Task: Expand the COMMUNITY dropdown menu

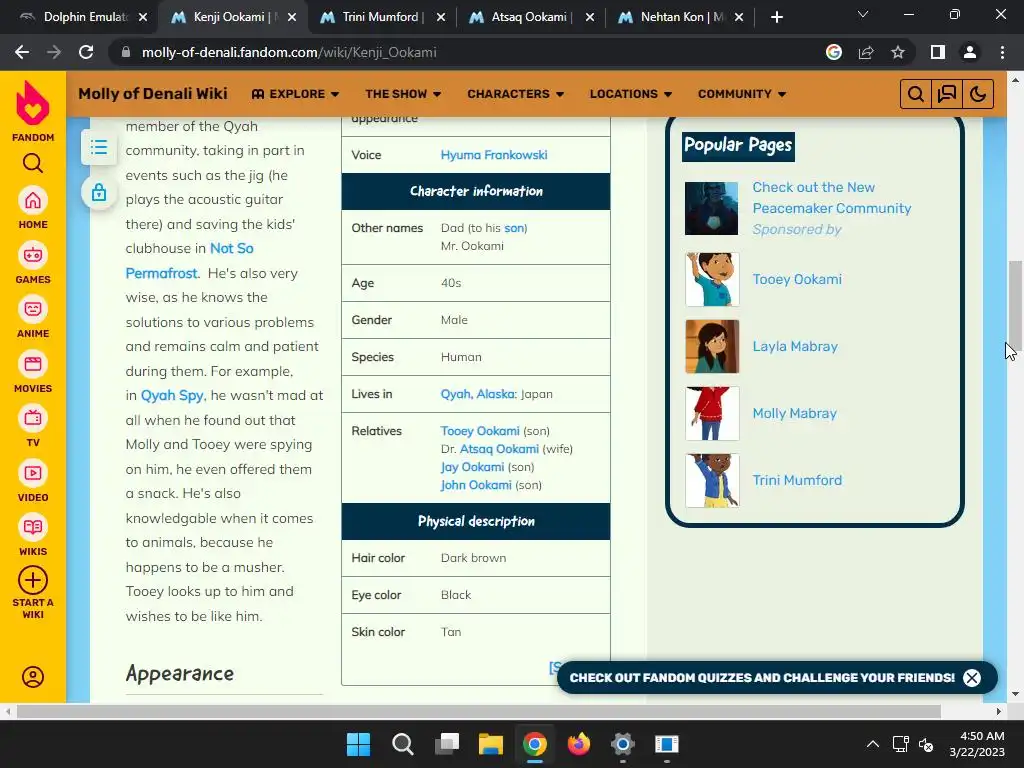Action: click(742, 94)
